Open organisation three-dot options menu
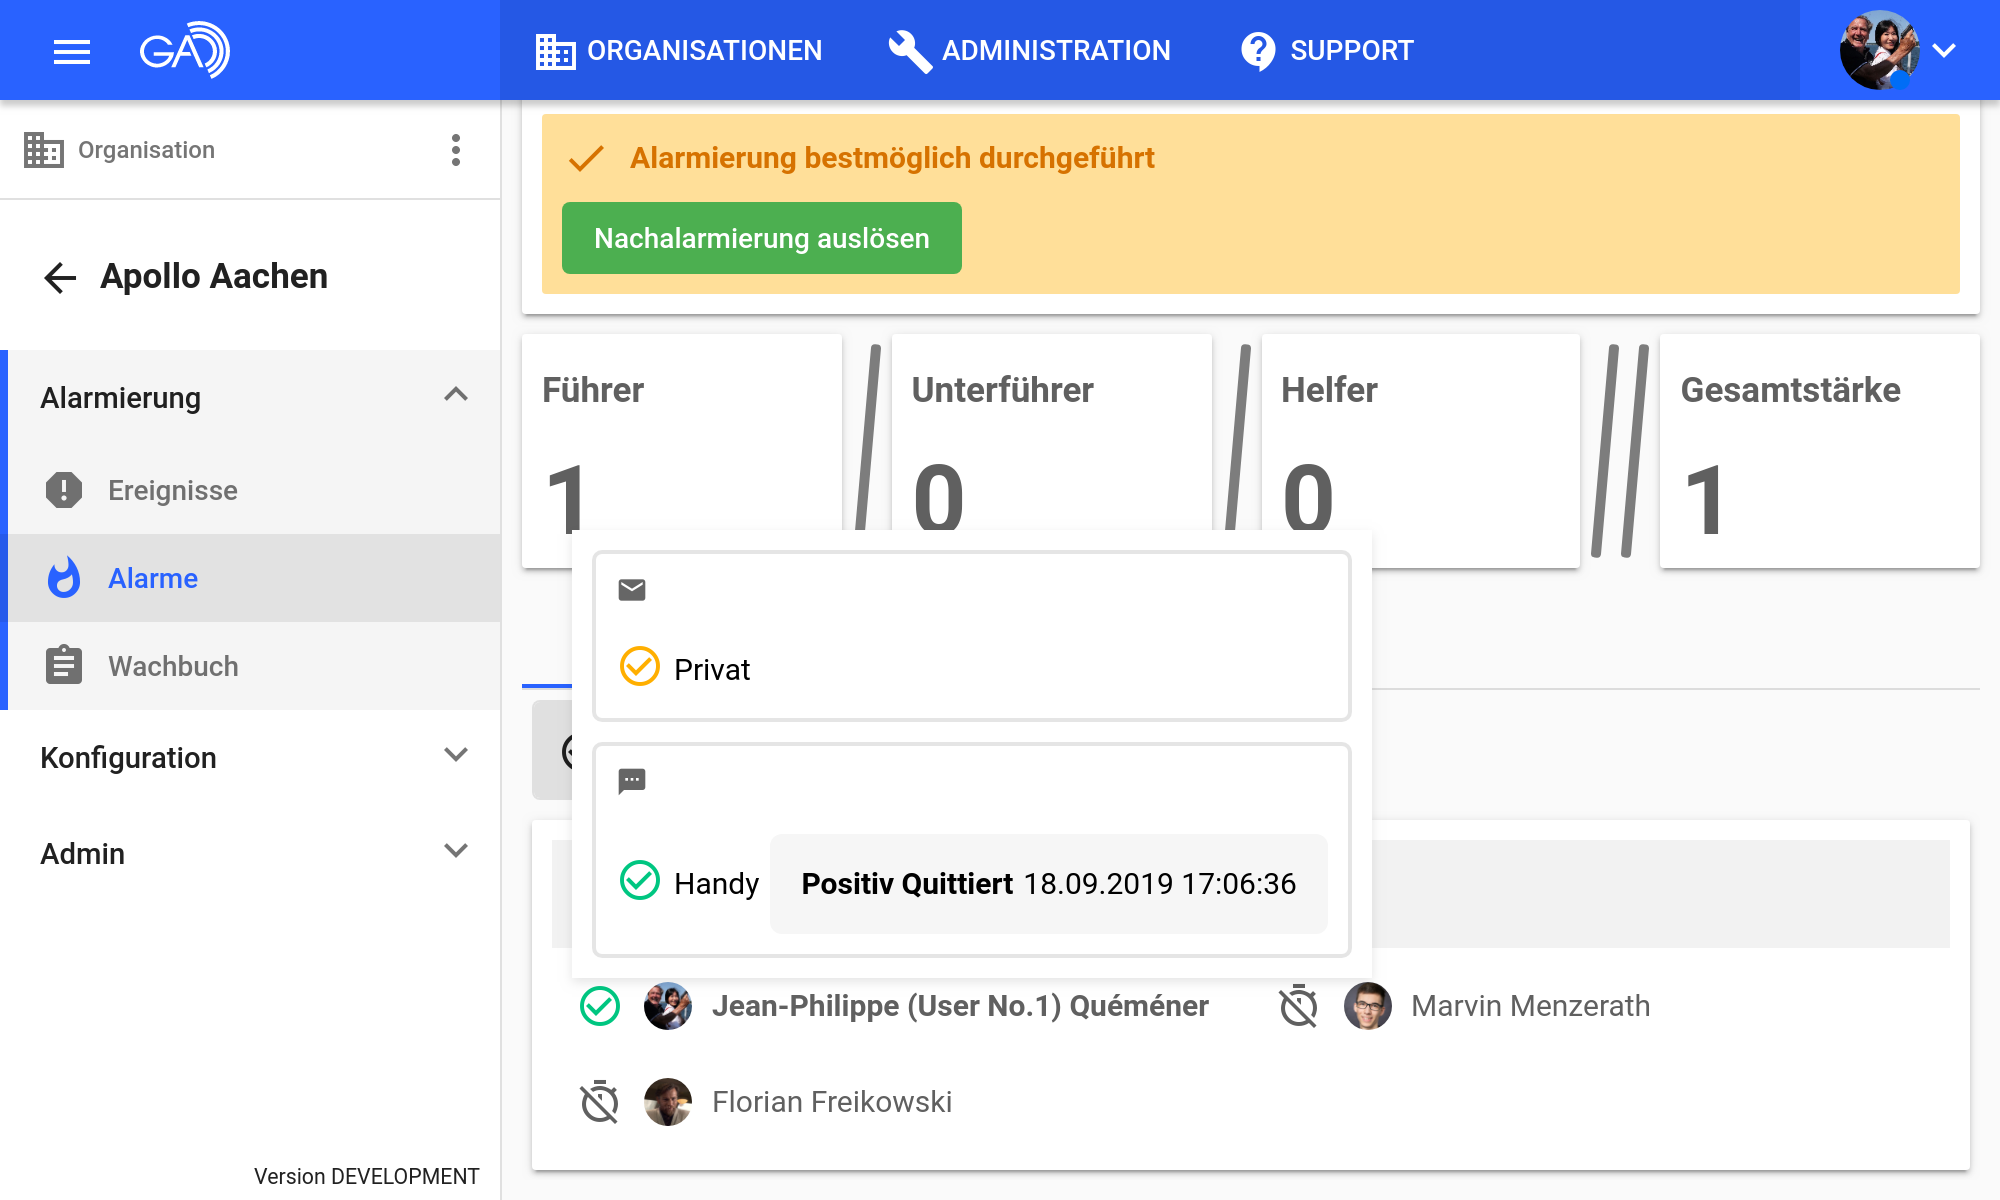The height and width of the screenshot is (1200, 2000). (x=456, y=150)
